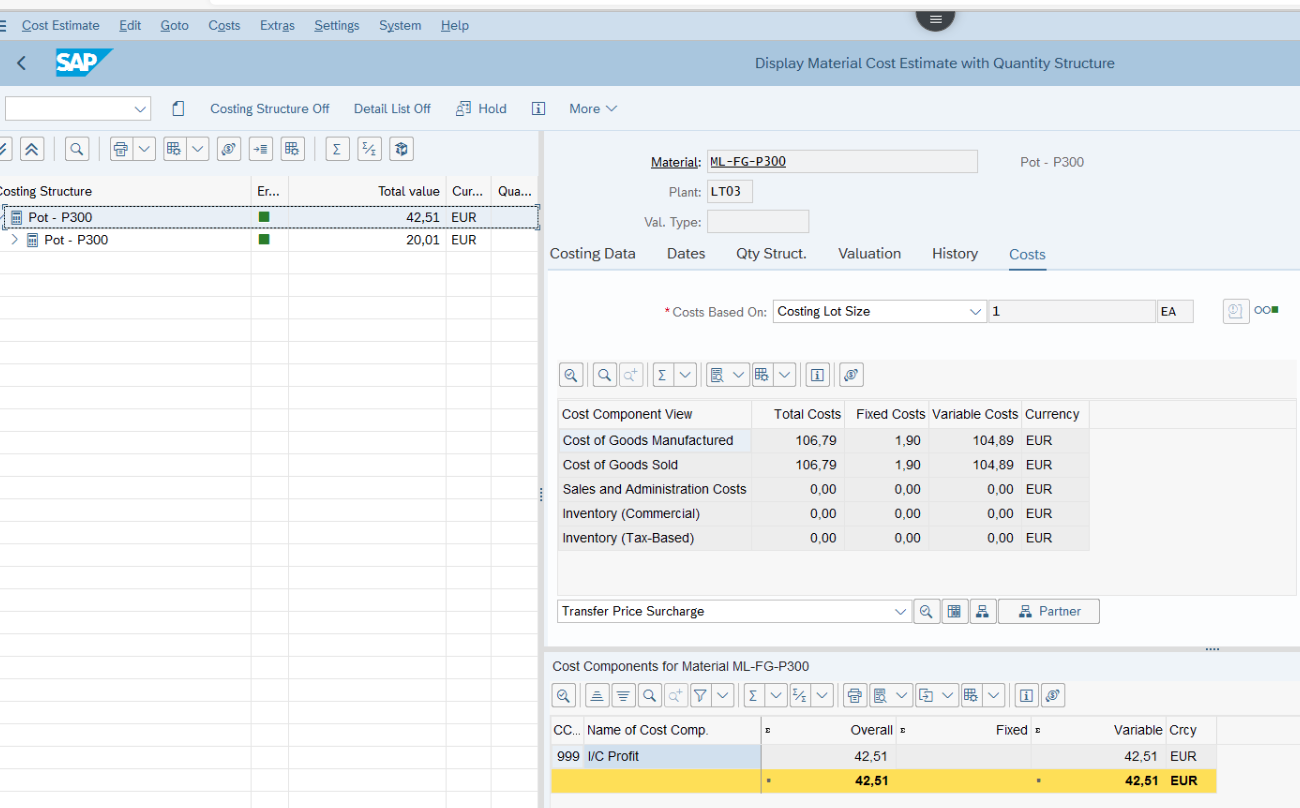
Task: Click total sum icon in cost component view toolbar
Action: click(x=662, y=375)
